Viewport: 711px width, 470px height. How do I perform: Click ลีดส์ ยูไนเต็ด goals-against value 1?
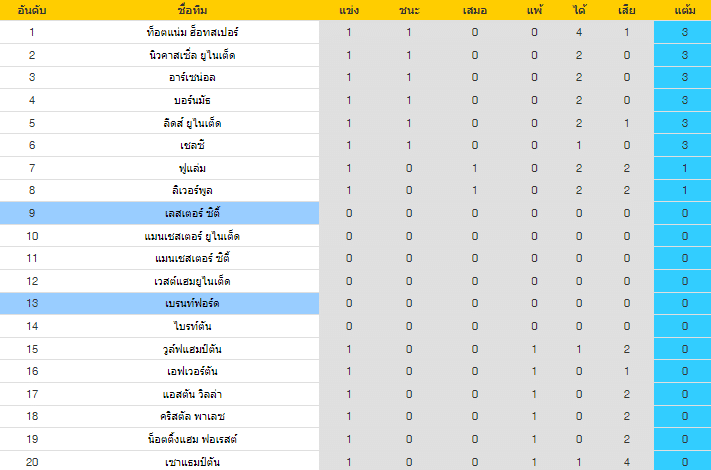(626, 123)
